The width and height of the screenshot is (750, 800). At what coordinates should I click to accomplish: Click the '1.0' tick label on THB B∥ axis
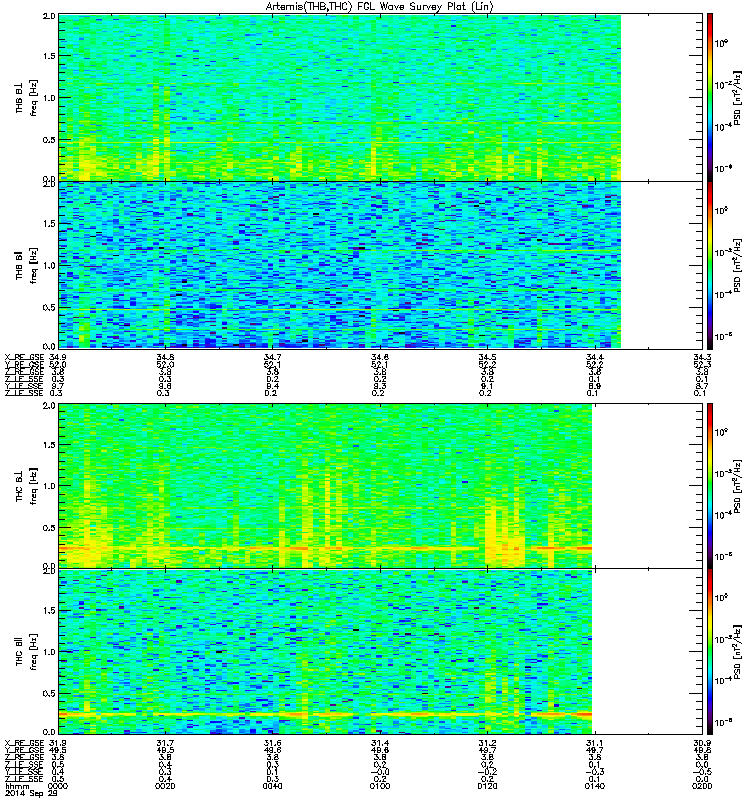pyautogui.click(x=49, y=265)
